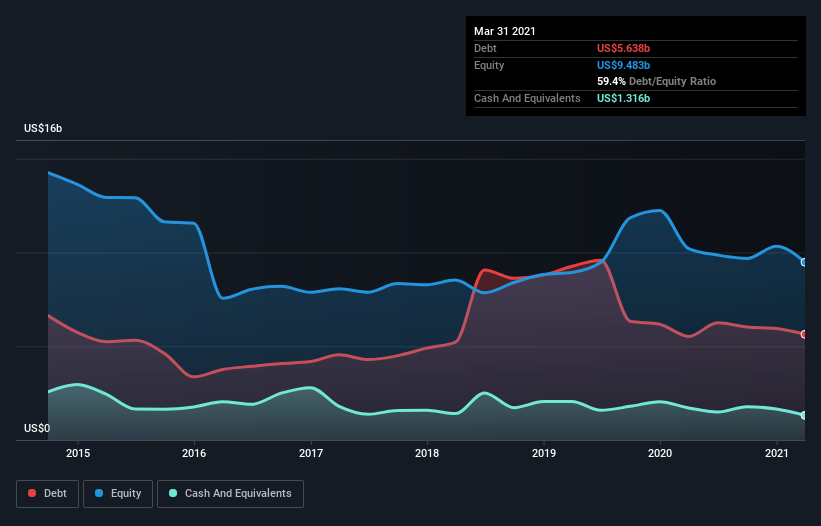Screen dimensions: 821x526
Task: Click Cash And Equivalents label in tooltip
Action: pos(527,98)
